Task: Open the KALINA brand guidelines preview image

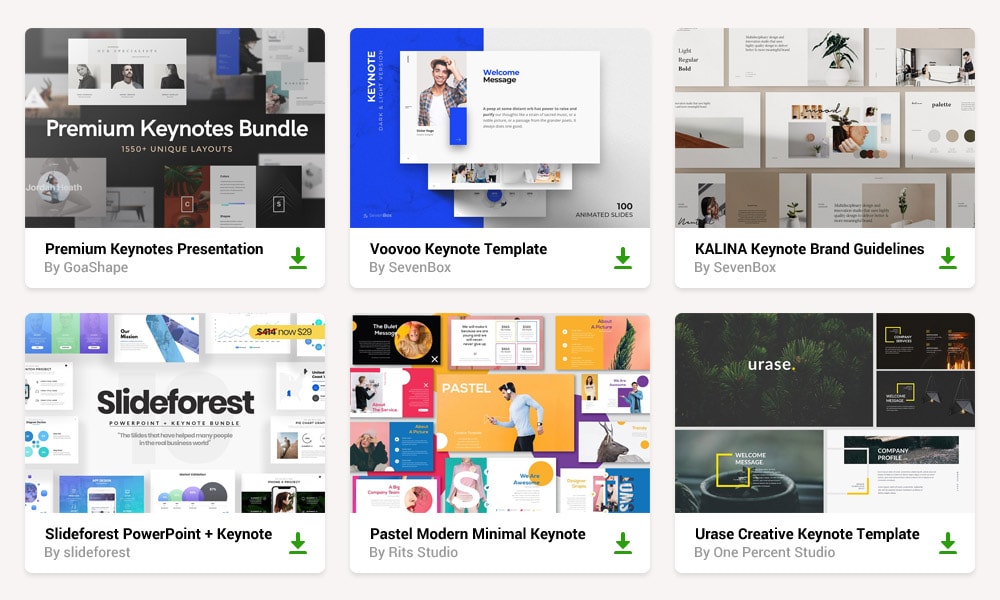Action: coord(825,128)
